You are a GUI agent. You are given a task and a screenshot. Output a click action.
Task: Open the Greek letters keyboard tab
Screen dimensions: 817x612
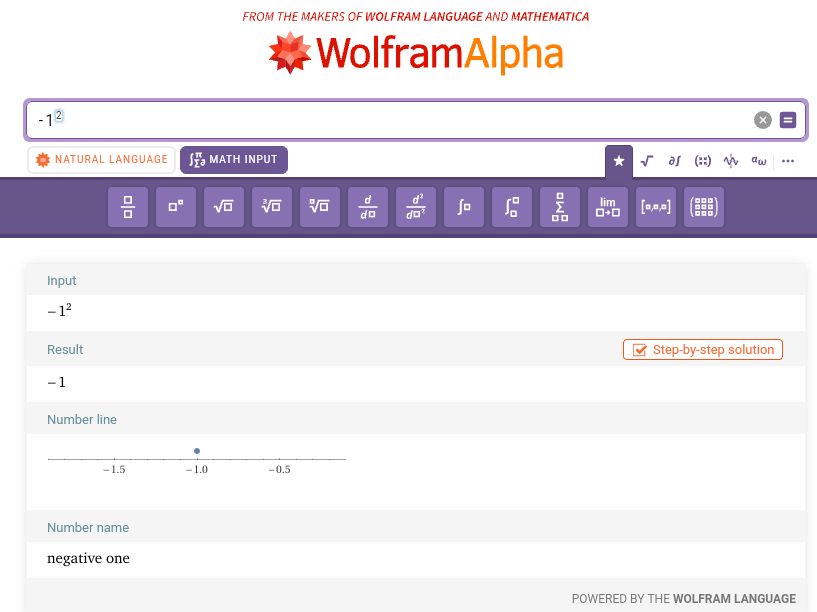759,161
